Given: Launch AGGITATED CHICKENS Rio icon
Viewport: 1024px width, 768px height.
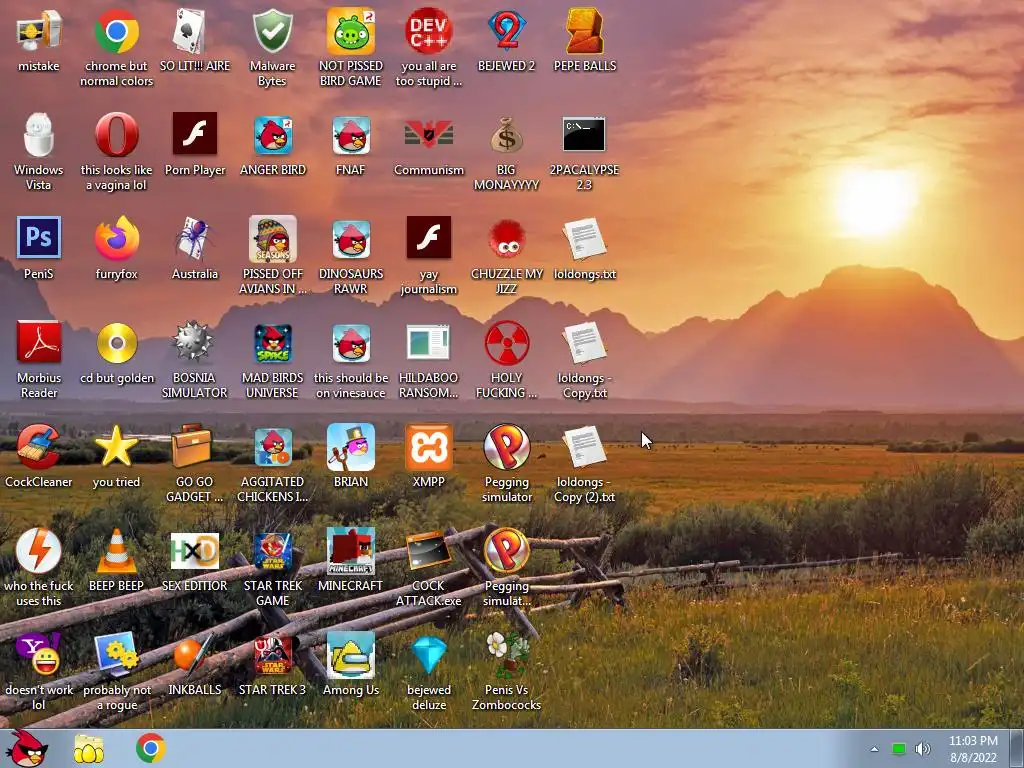Looking at the screenshot, I should (272, 447).
